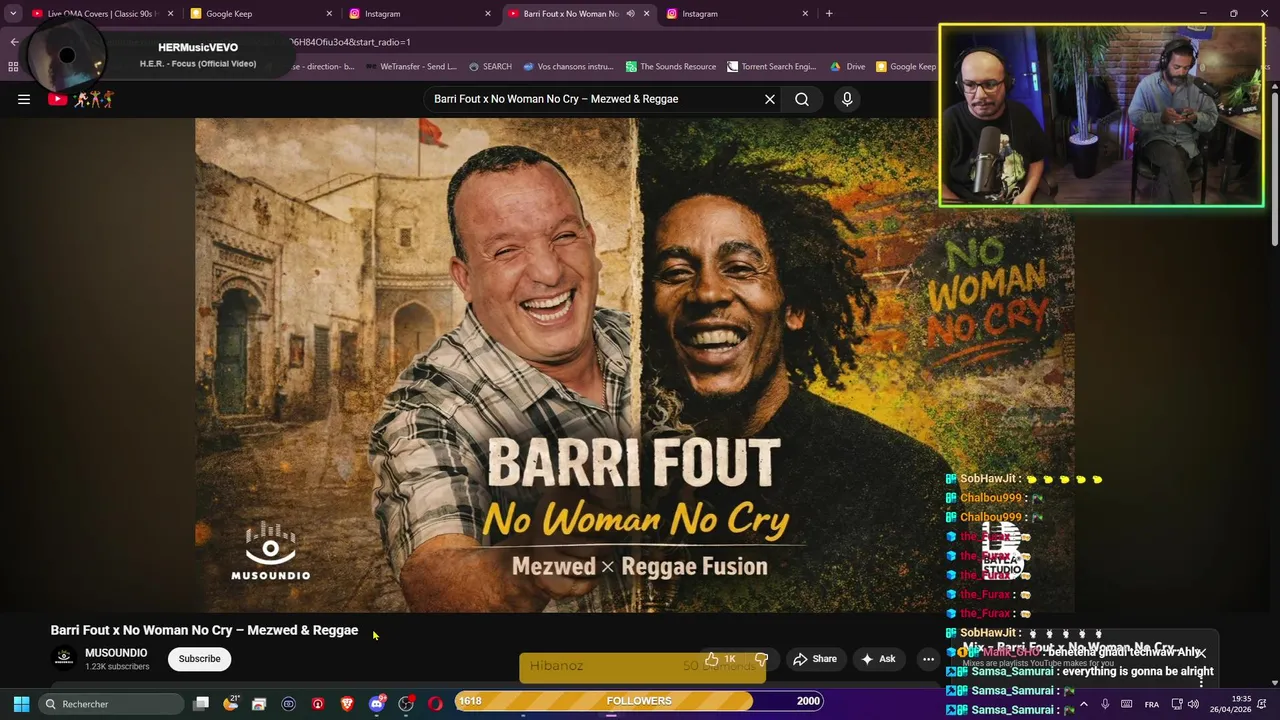The height and width of the screenshot is (720, 1280).
Task: Open the YouTube guide hamburger menu
Action: click(x=24, y=99)
